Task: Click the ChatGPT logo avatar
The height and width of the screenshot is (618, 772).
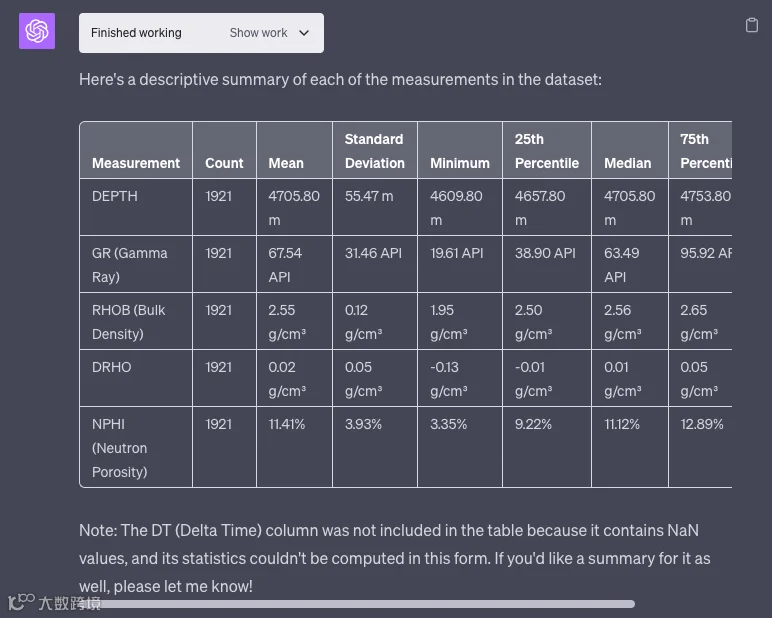Action: (37, 31)
